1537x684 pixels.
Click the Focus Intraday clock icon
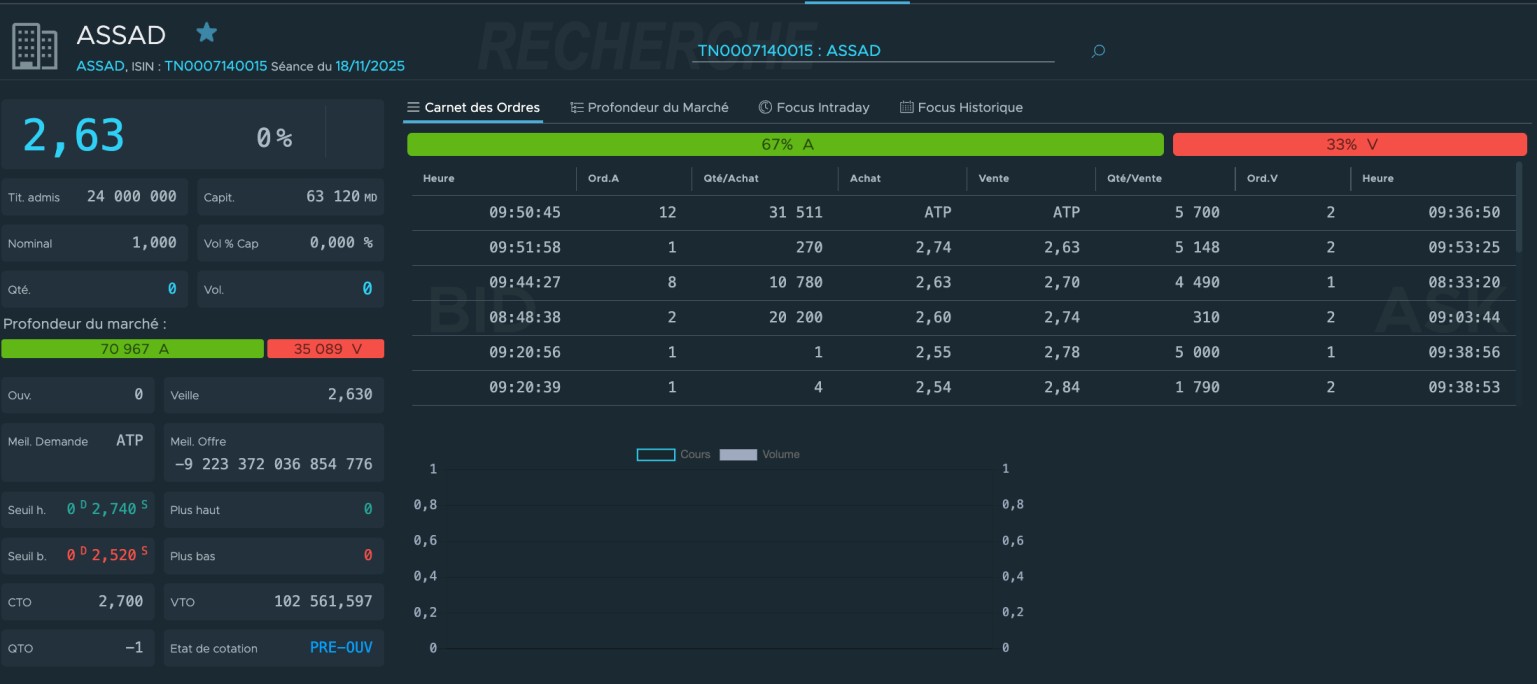pyautogui.click(x=765, y=107)
